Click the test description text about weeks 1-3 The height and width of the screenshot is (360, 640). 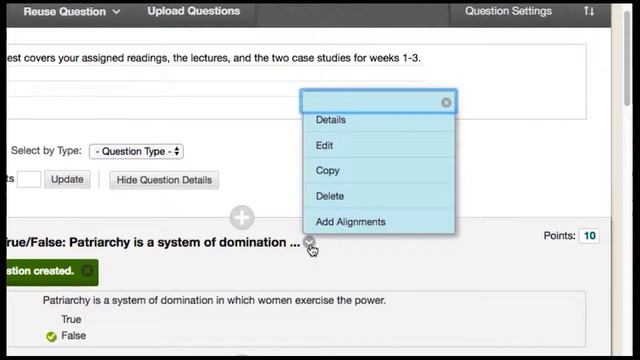213,58
